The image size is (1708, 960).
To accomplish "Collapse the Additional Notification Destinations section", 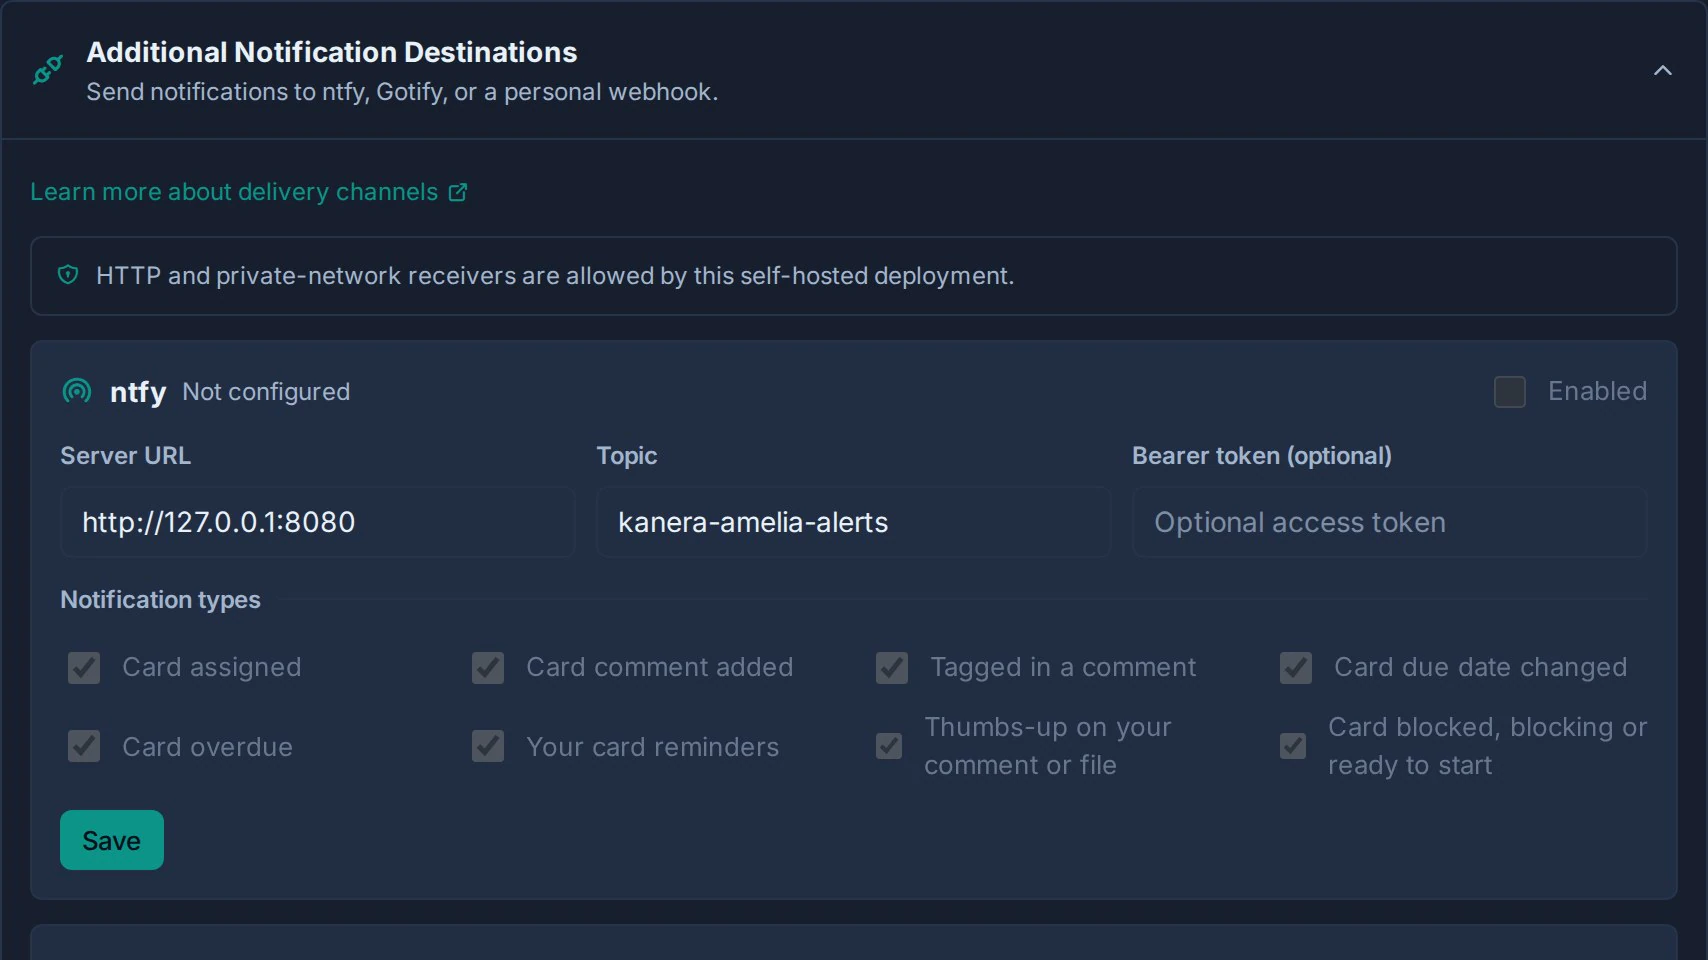I will pos(1662,70).
